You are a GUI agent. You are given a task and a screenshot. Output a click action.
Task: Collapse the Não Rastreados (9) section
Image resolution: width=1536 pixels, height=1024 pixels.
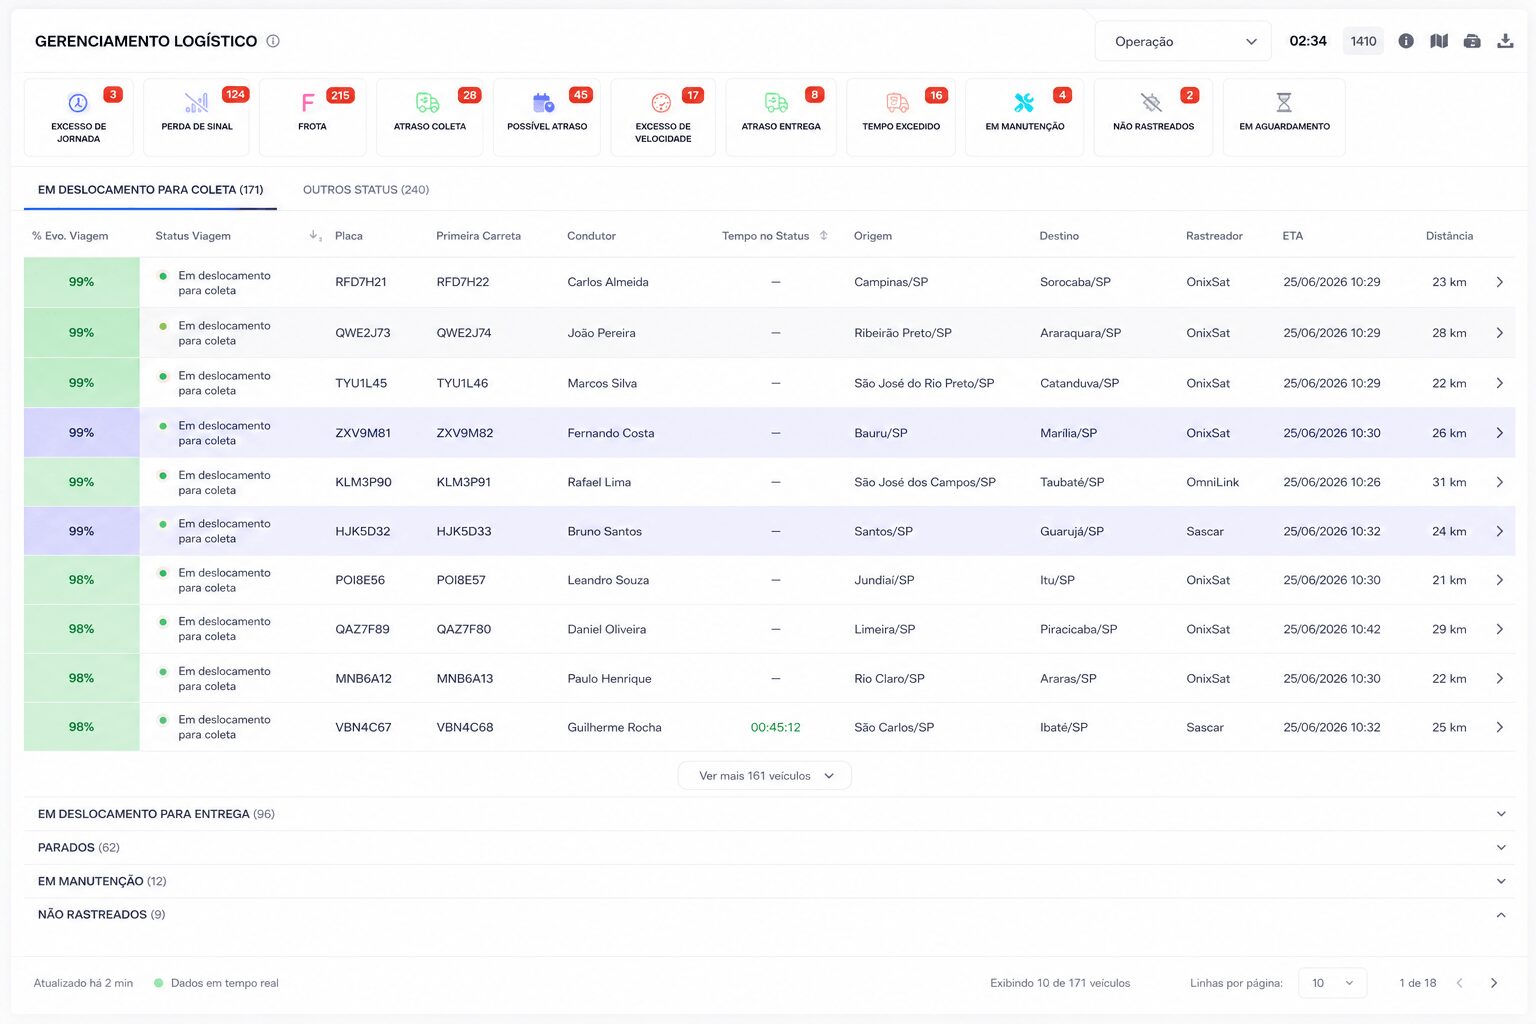pyautogui.click(x=769, y=915)
